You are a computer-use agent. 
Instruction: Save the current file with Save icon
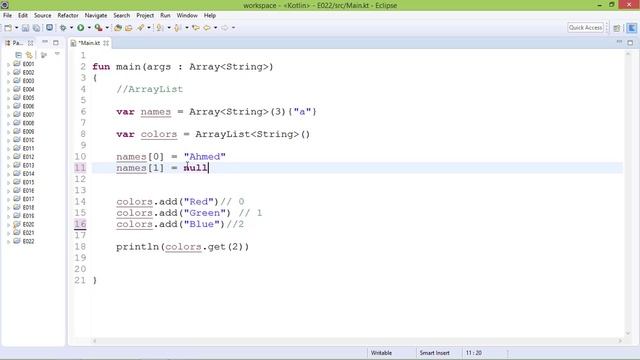25,28
